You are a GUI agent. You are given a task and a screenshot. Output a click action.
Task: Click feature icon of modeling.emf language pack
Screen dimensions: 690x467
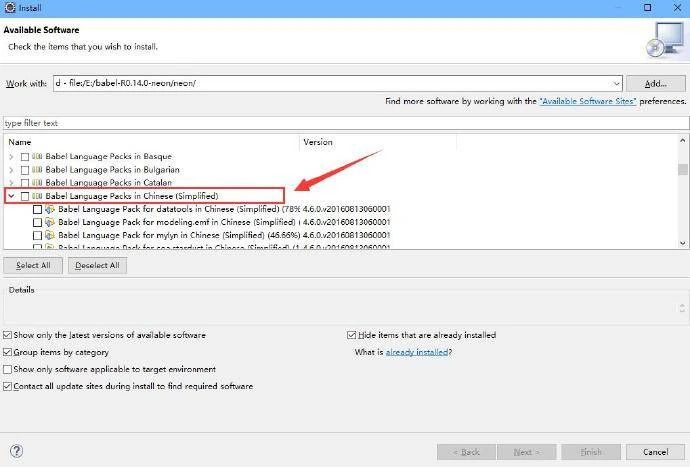pos(50,222)
